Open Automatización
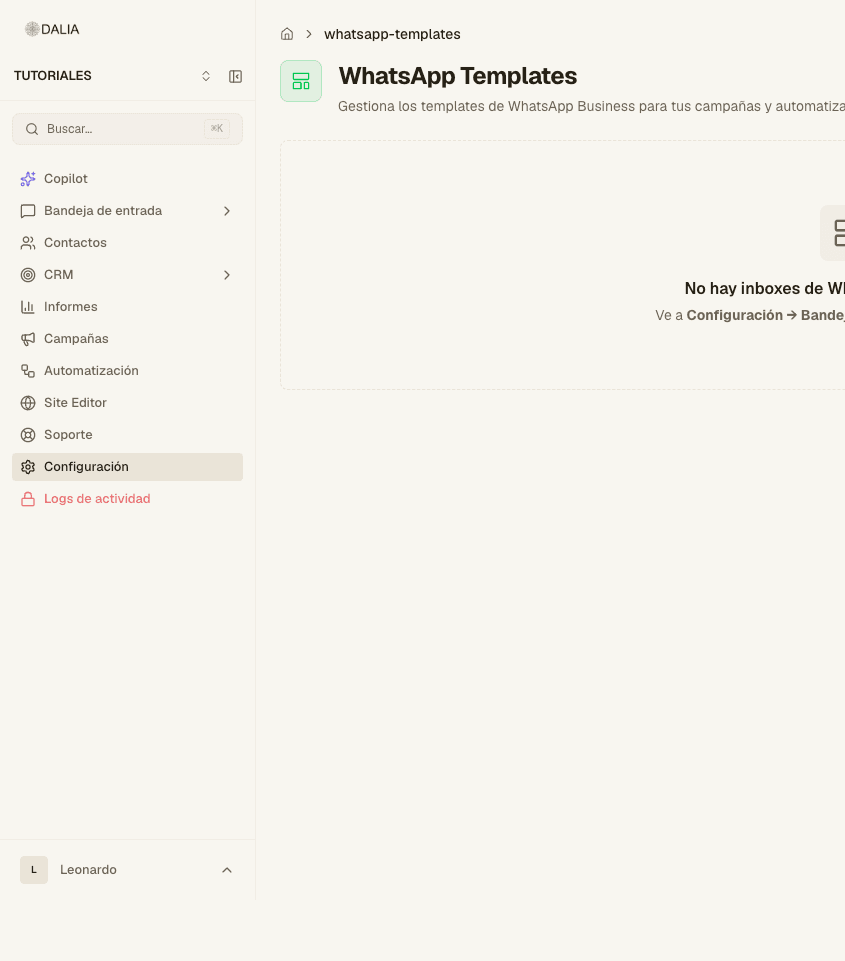 click(x=127, y=371)
